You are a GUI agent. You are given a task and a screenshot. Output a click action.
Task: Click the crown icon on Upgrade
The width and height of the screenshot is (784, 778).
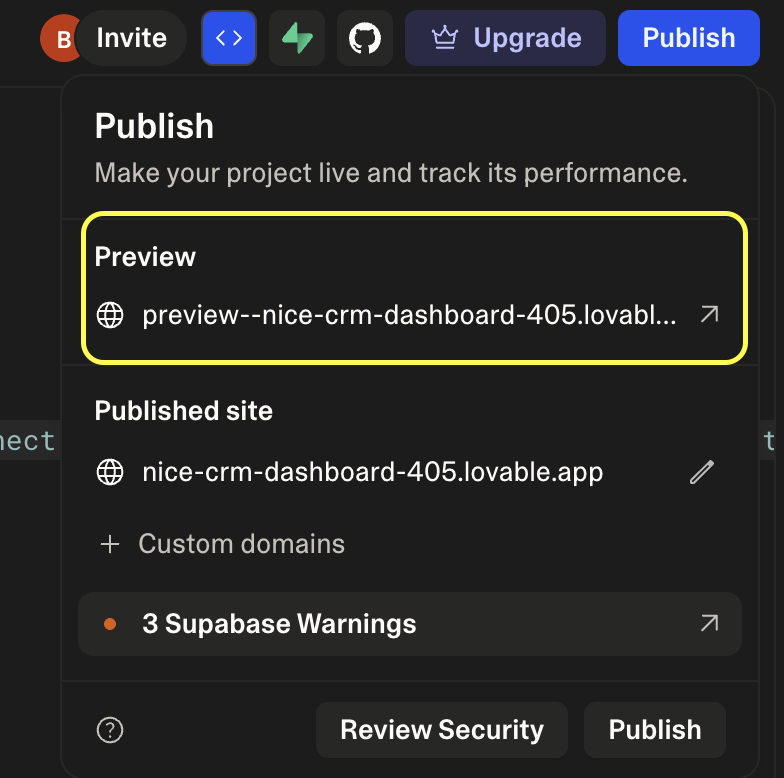tap(444, 38)
